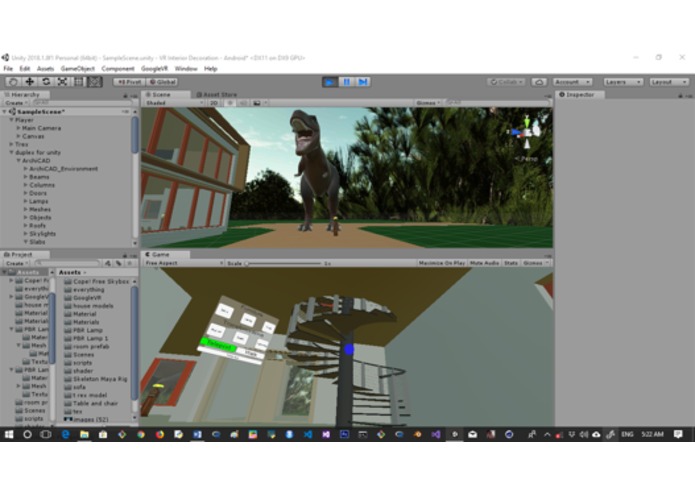Click the Hierarchy panel lock icon
695x494 pixels.
[x=125, y=96]
